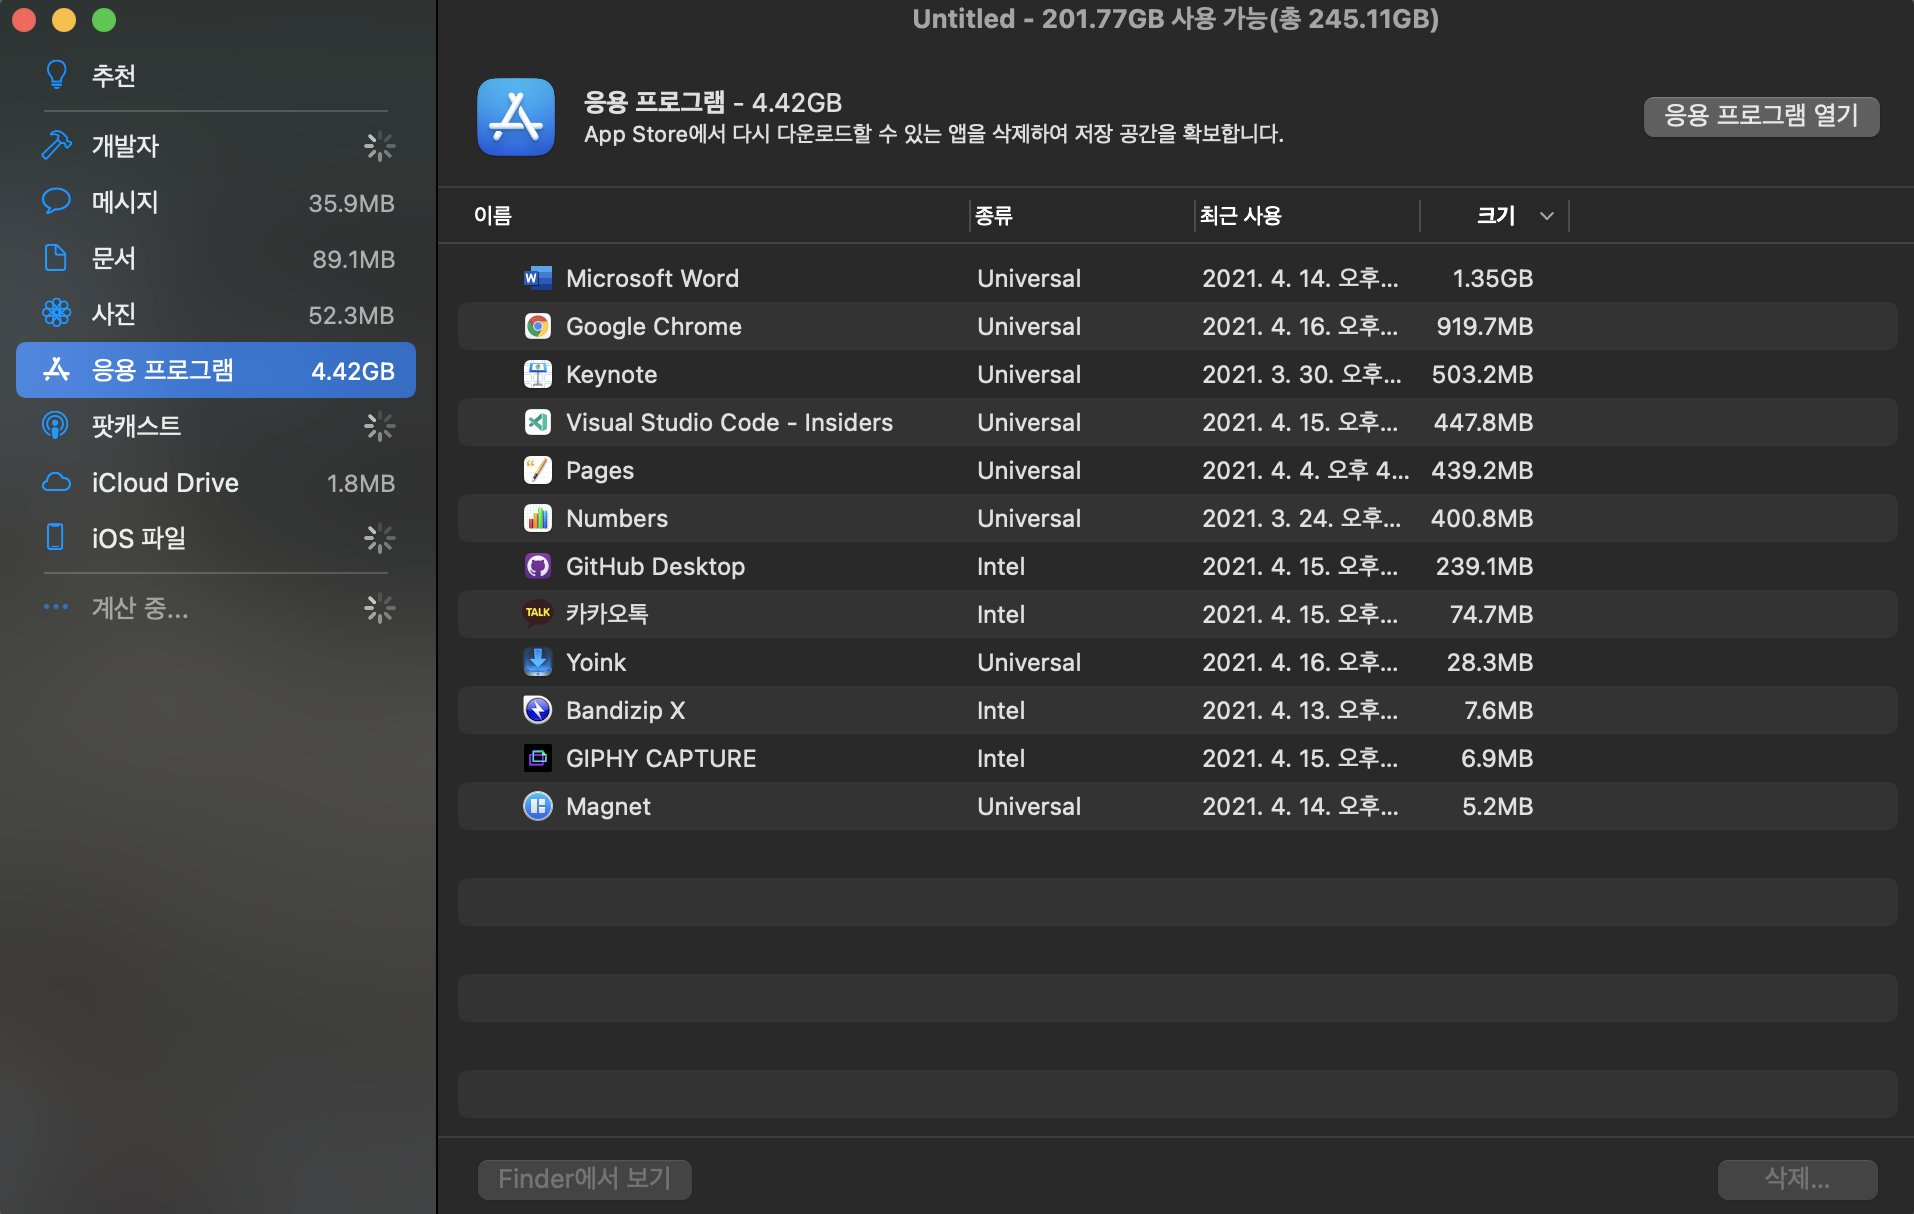Viewport: 1914px width, 1214px height.
Task: Select the GitHub Desktop name text
Action: pos(655,566)
